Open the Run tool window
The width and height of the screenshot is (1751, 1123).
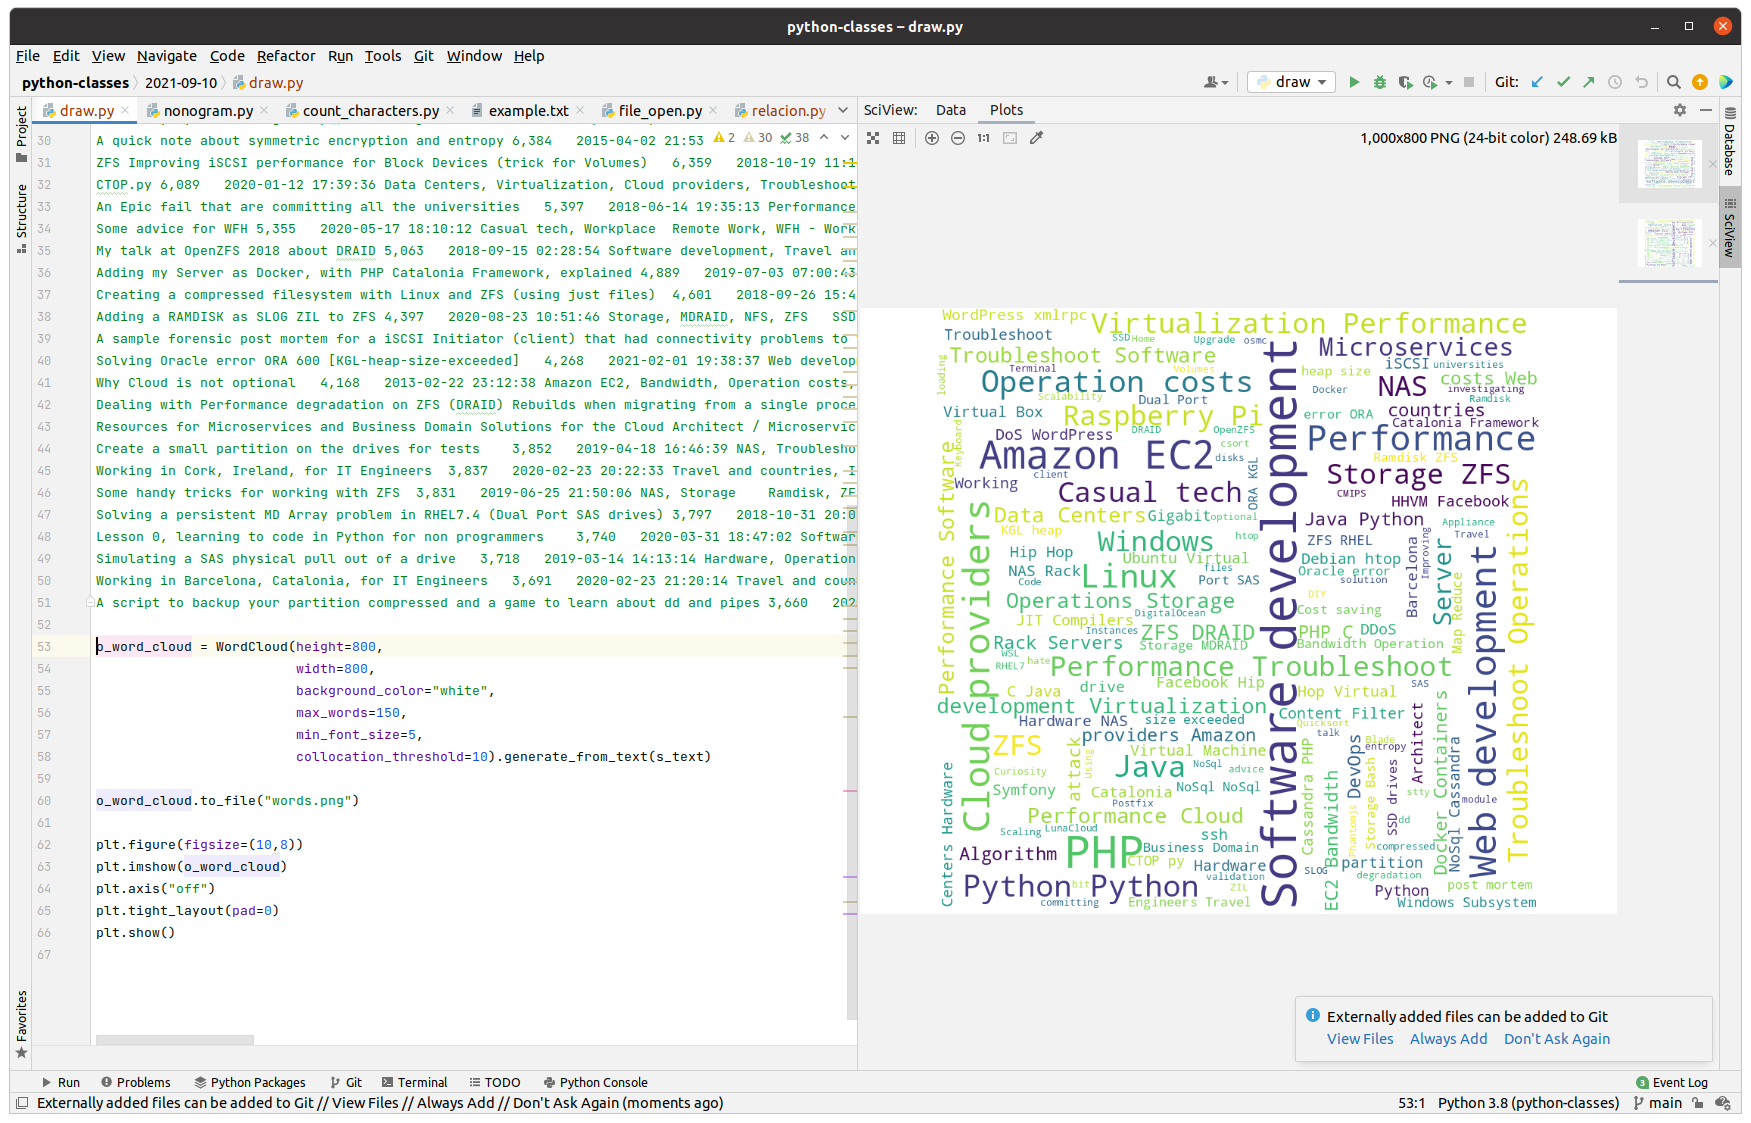click(x=60, y=1082)
